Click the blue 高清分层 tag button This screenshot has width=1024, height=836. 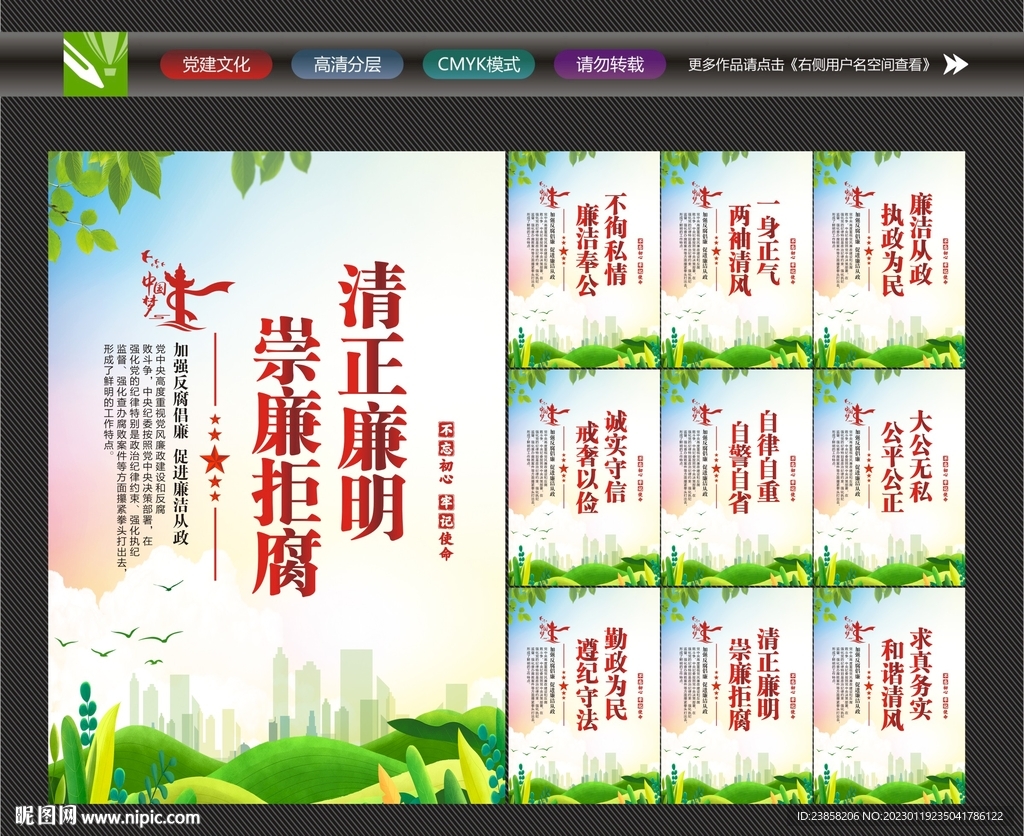coord(347,64)
